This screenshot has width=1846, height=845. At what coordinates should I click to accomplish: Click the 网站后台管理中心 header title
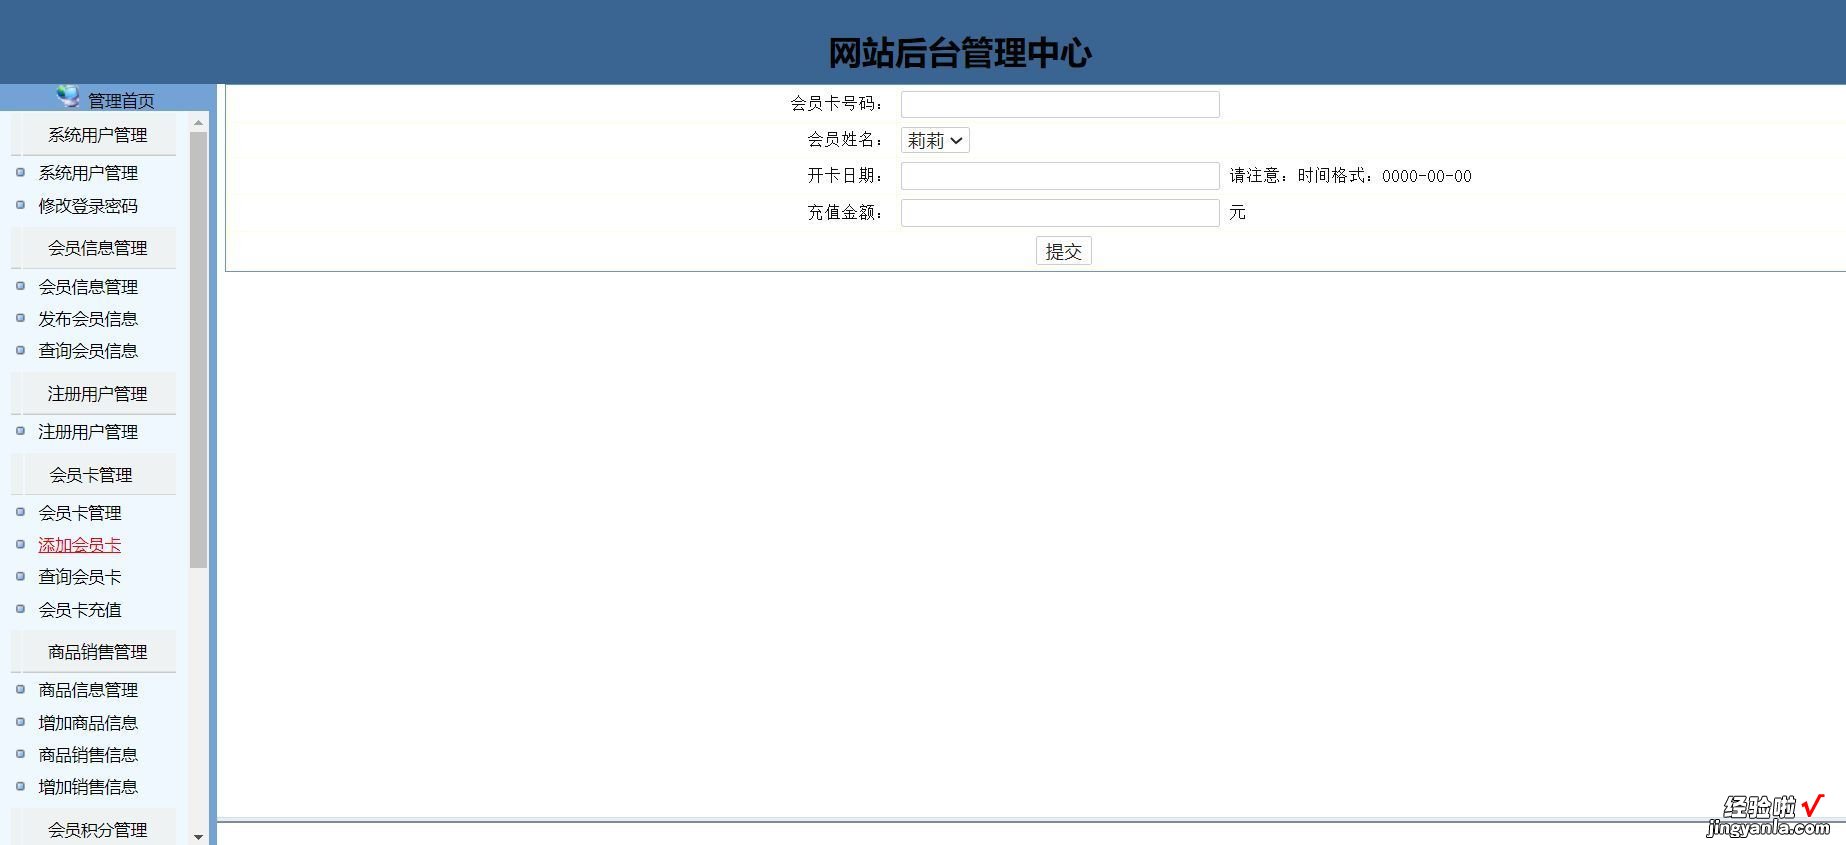(x=960, y=53)
